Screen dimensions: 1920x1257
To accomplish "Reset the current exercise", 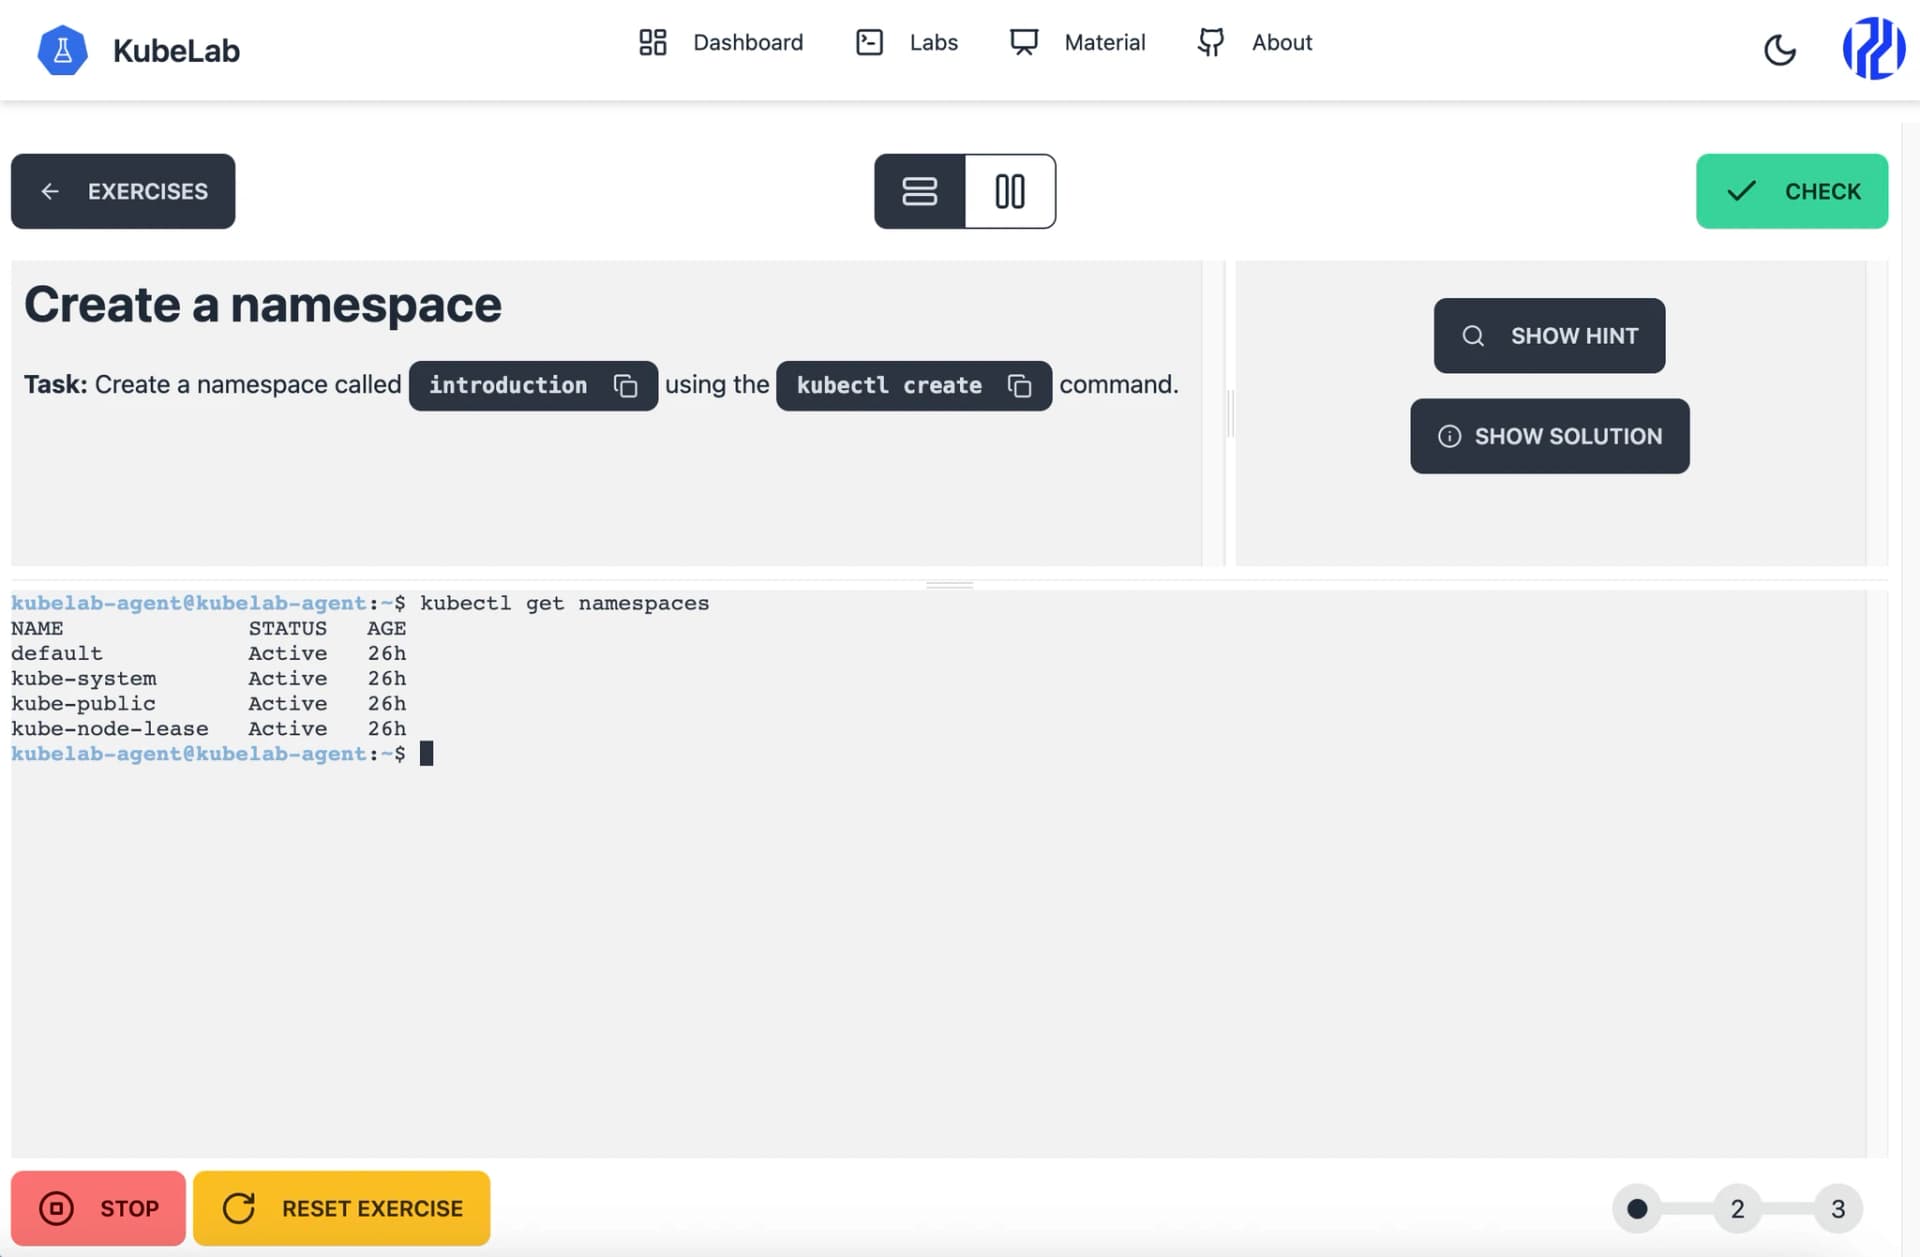I will [341, 1208].
